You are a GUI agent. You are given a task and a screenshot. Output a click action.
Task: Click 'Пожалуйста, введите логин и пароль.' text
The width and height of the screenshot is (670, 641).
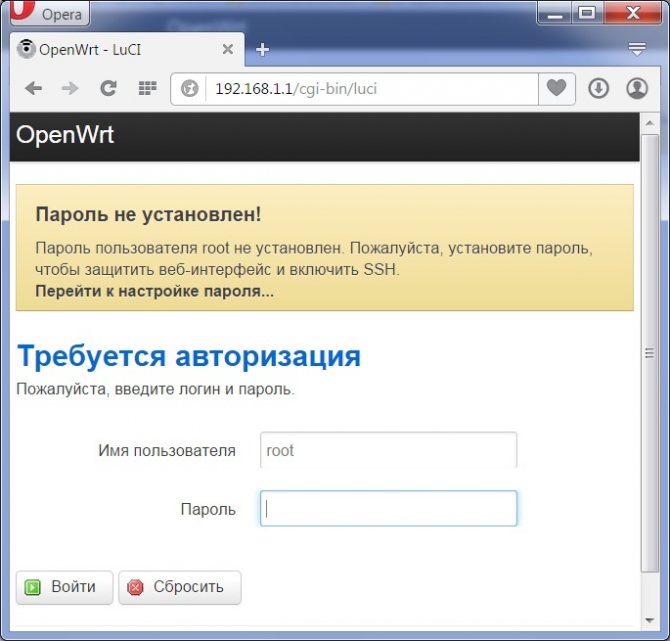tap(156, 389)
